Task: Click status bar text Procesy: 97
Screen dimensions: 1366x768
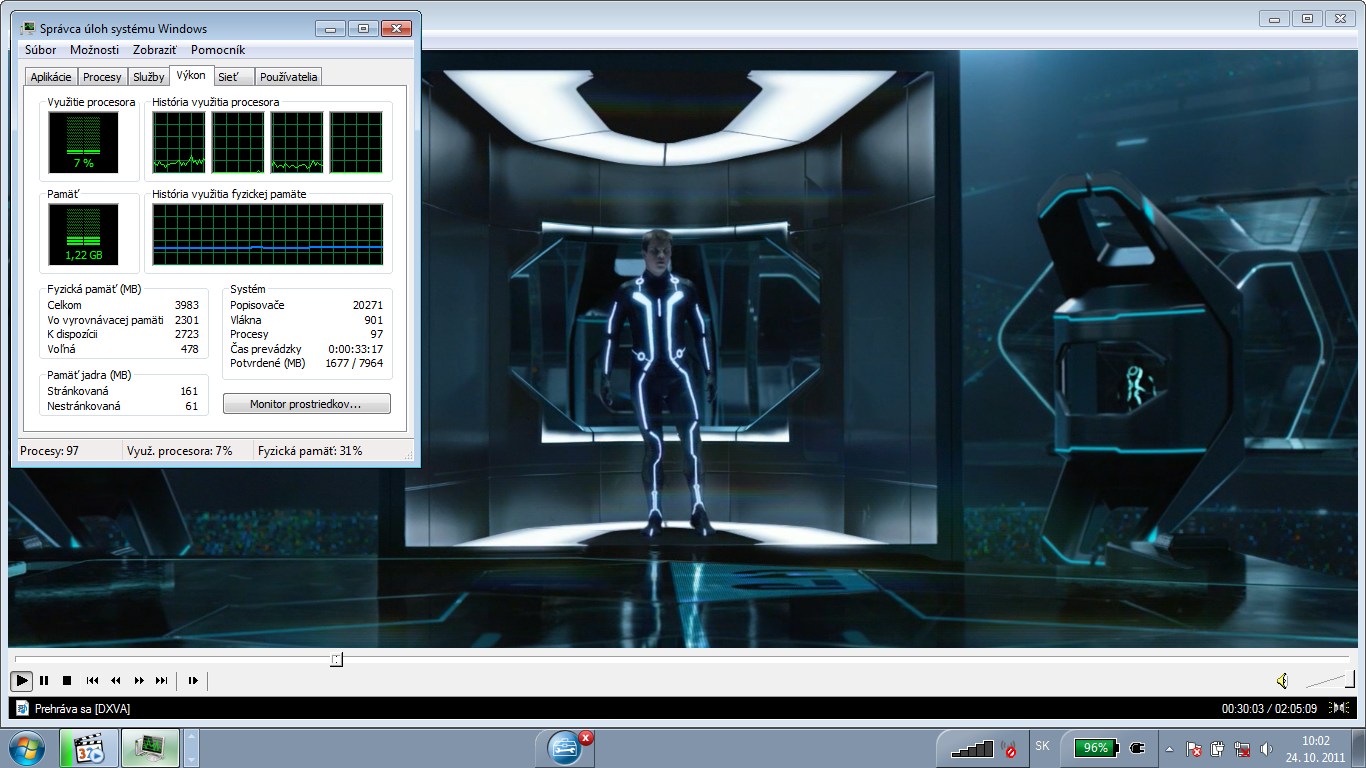Action: tap(49, 451)
